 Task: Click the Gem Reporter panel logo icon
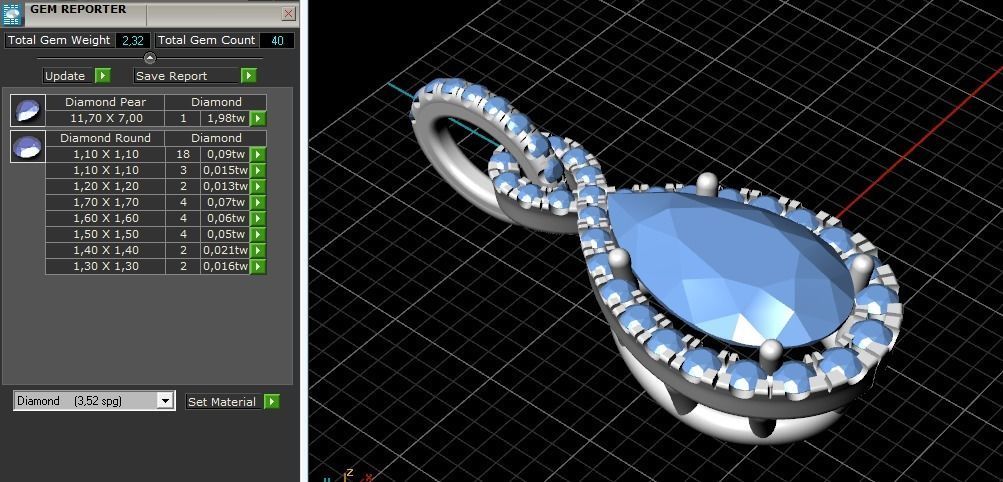click(x=12, y=13)
